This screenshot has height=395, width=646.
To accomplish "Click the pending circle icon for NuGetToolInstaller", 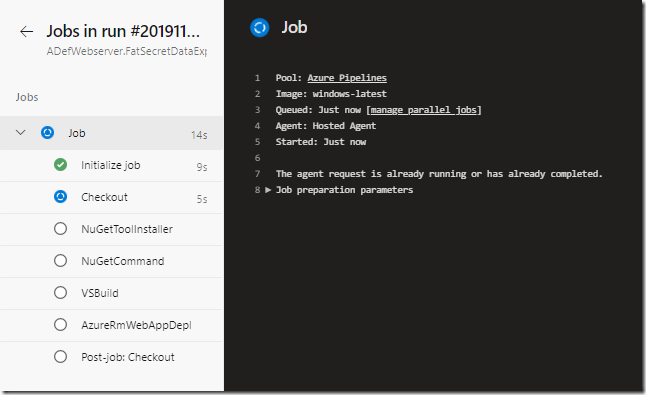I will tap(61, 229).
